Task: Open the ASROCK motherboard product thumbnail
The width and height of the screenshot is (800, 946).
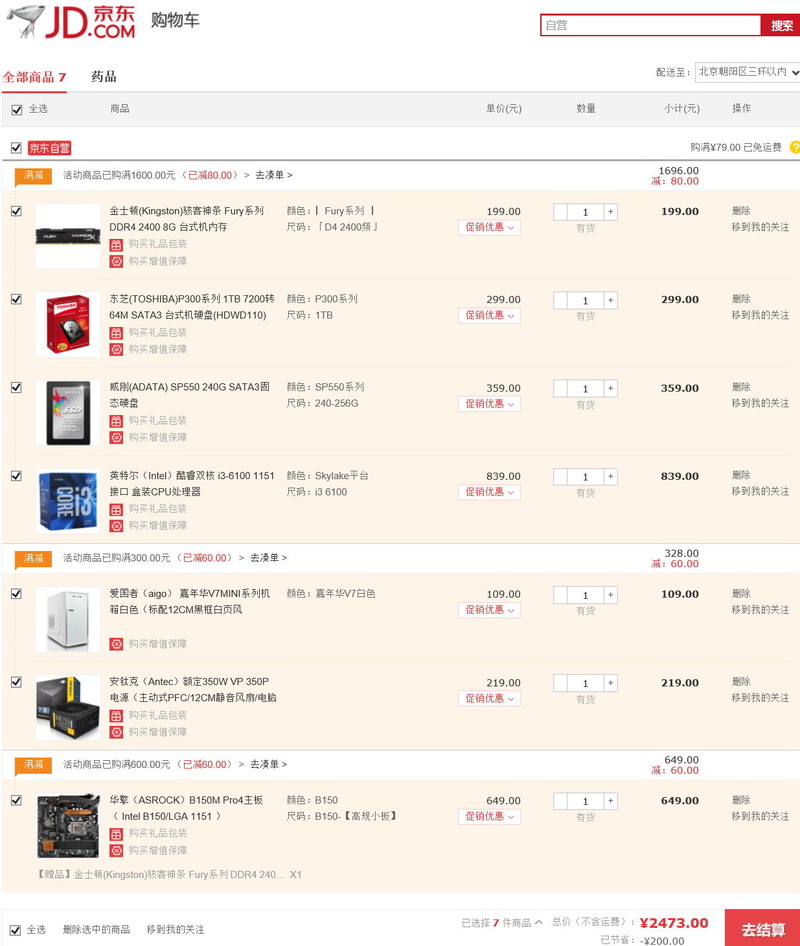Action: (x=68, y=825)
